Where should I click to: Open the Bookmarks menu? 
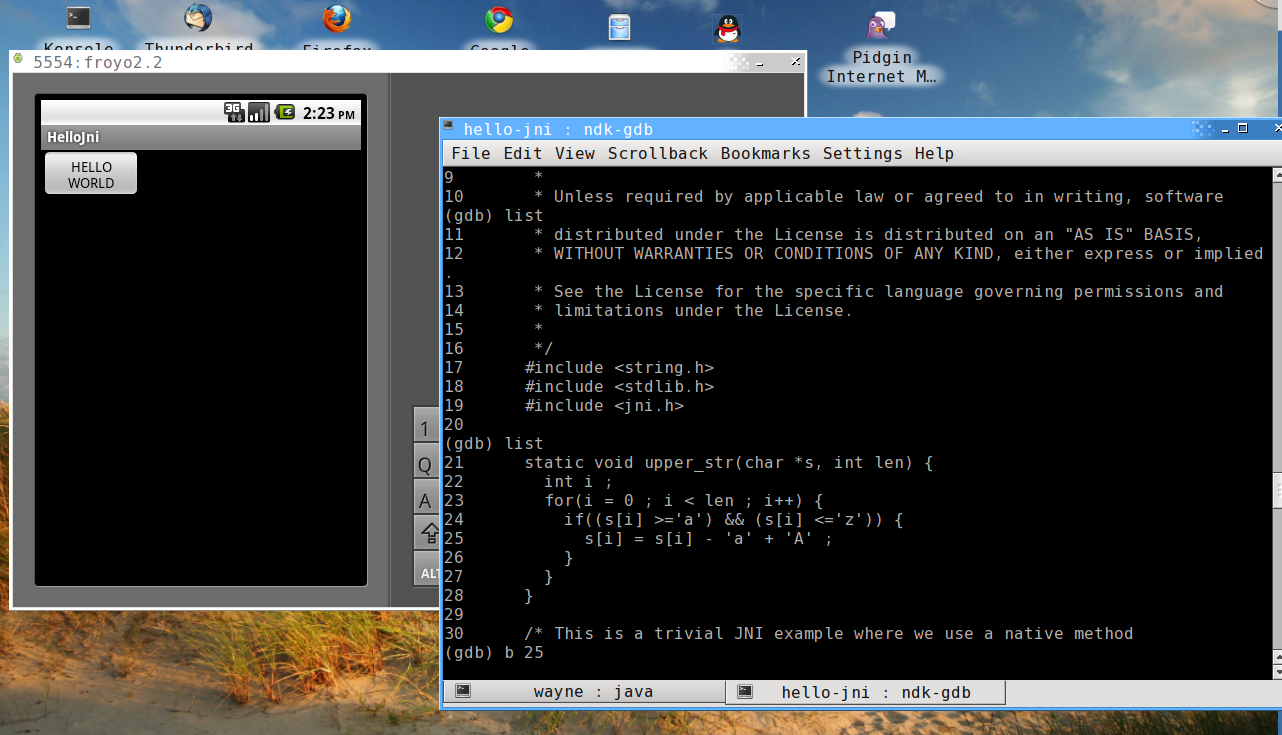767,153
